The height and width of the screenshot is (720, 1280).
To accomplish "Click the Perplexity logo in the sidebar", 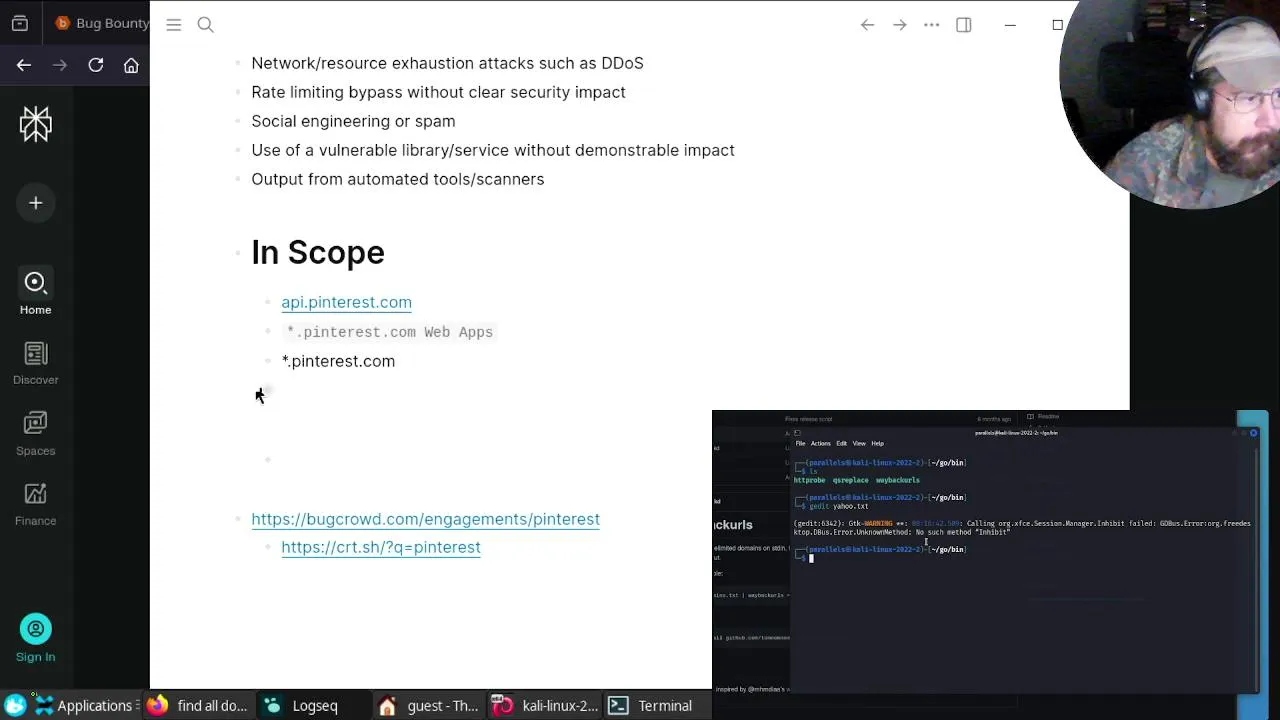I will tap(36, 124).
